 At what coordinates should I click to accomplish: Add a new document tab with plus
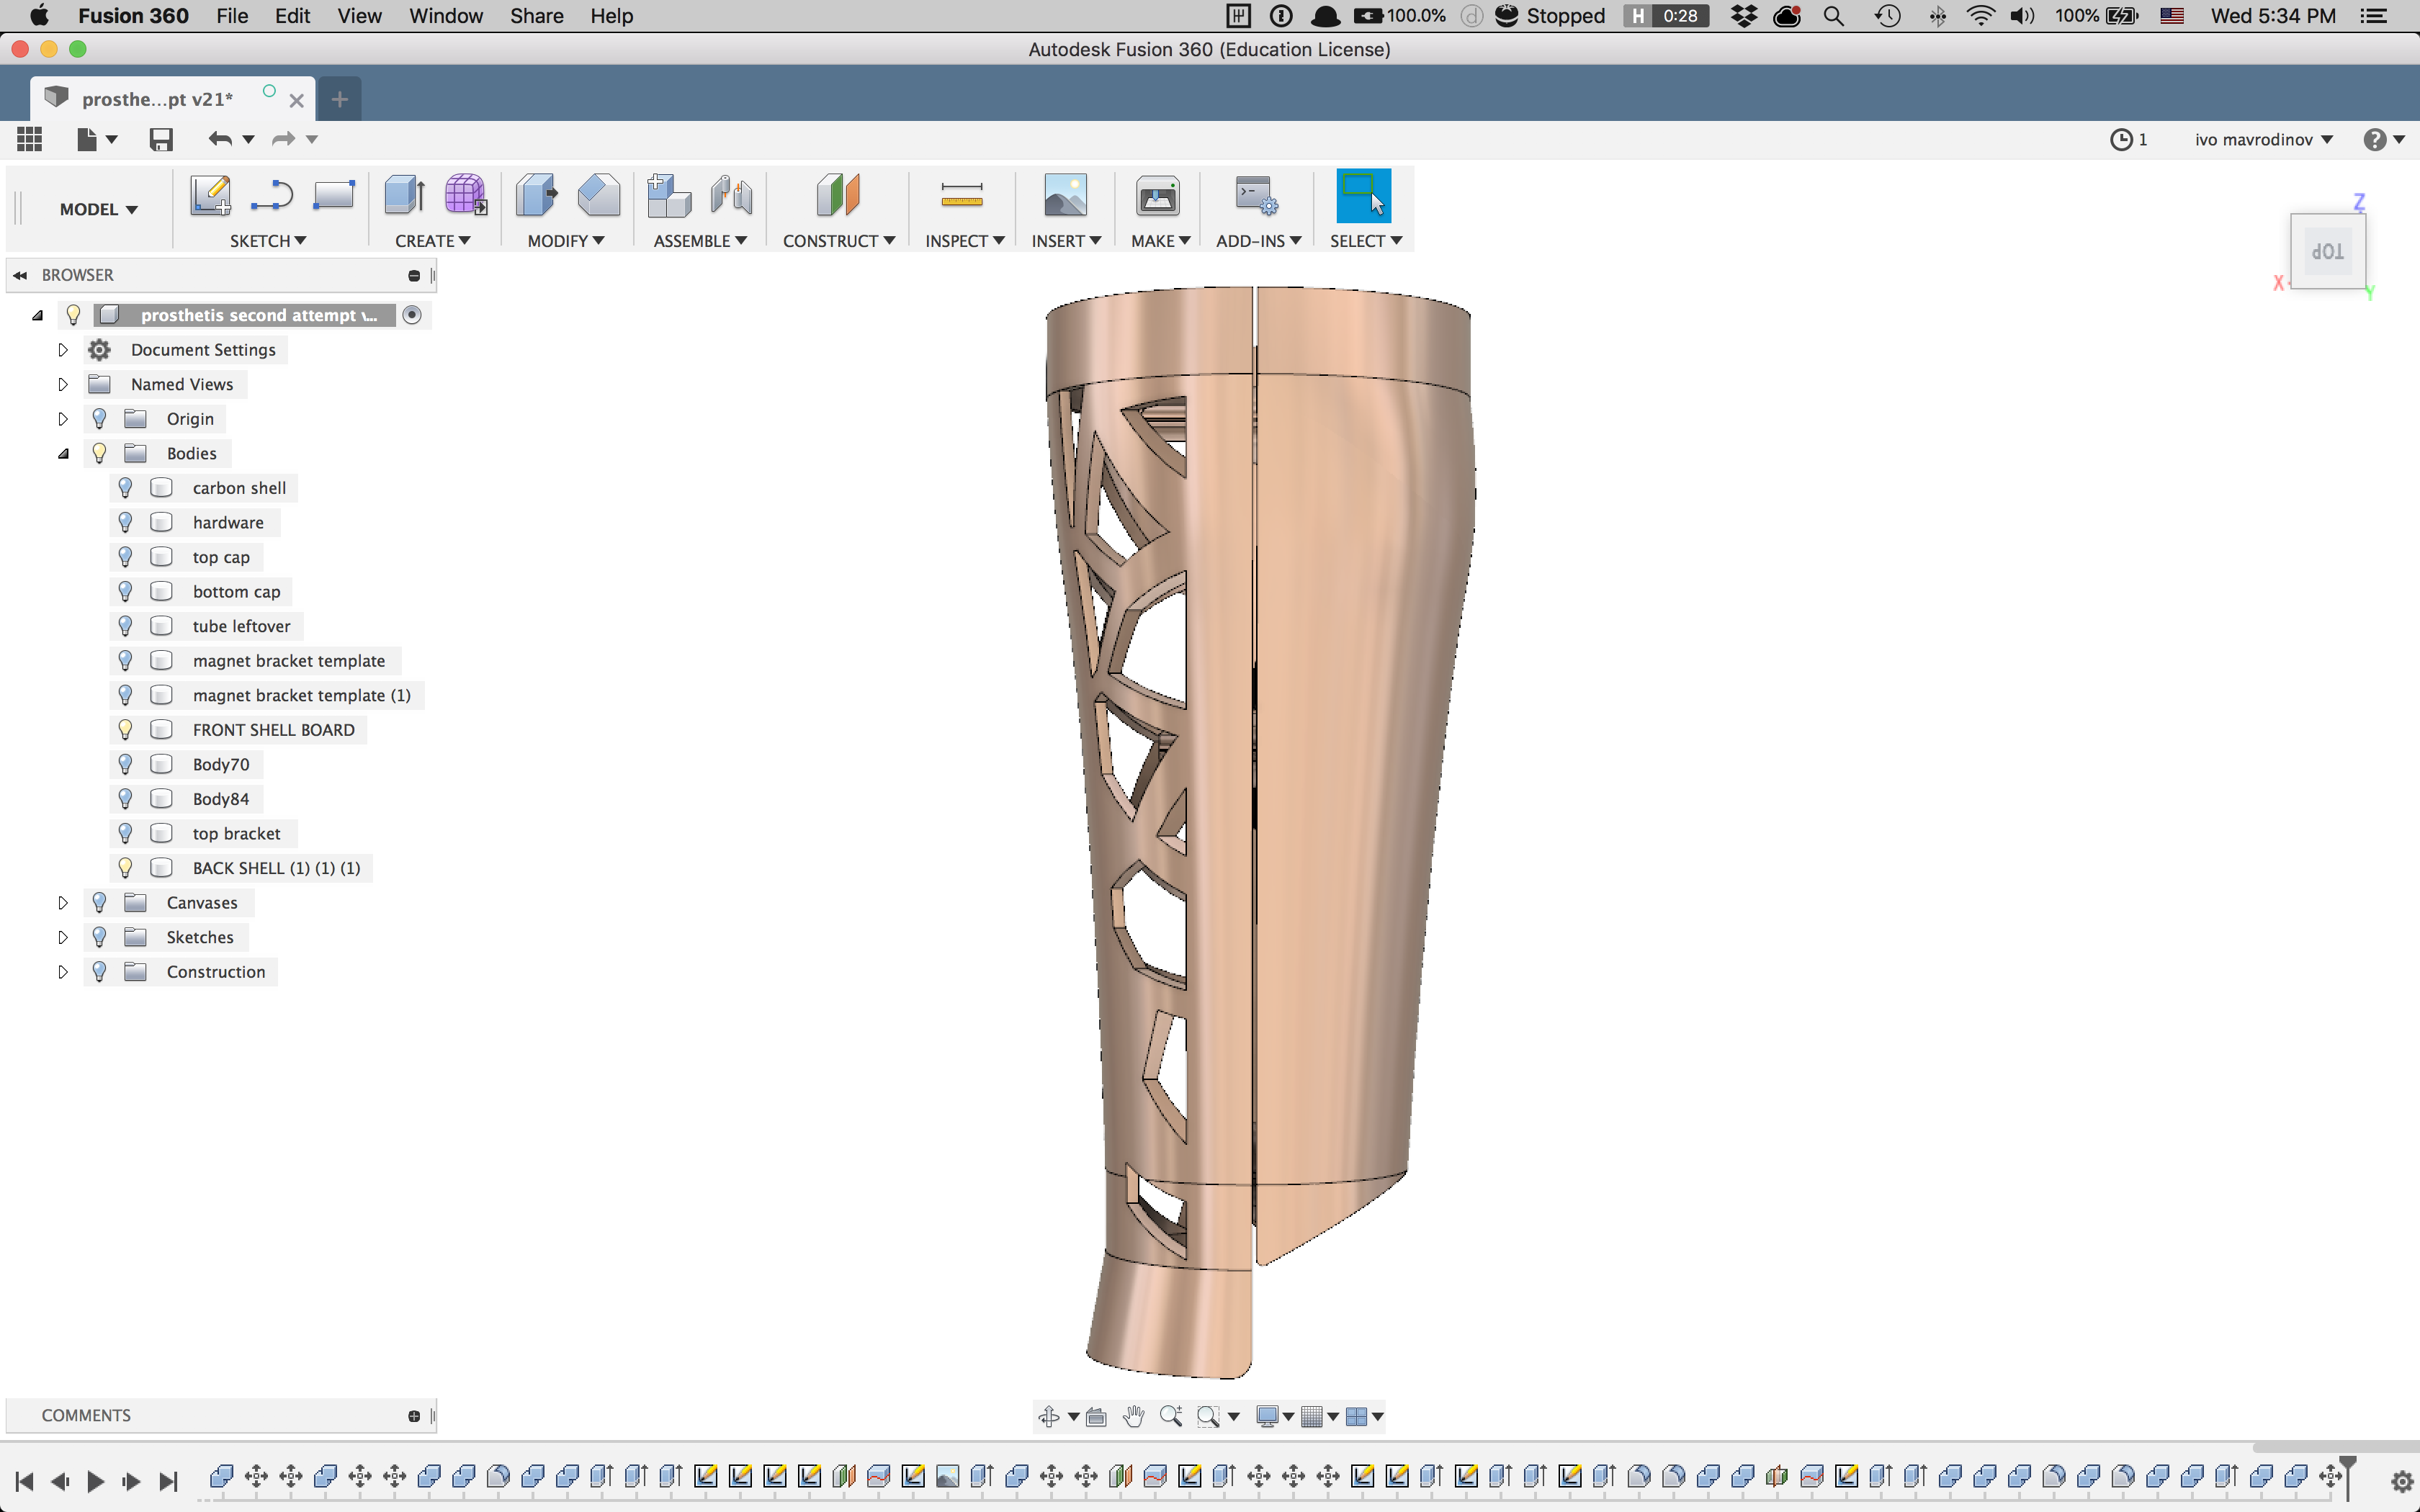coord(340,99)
